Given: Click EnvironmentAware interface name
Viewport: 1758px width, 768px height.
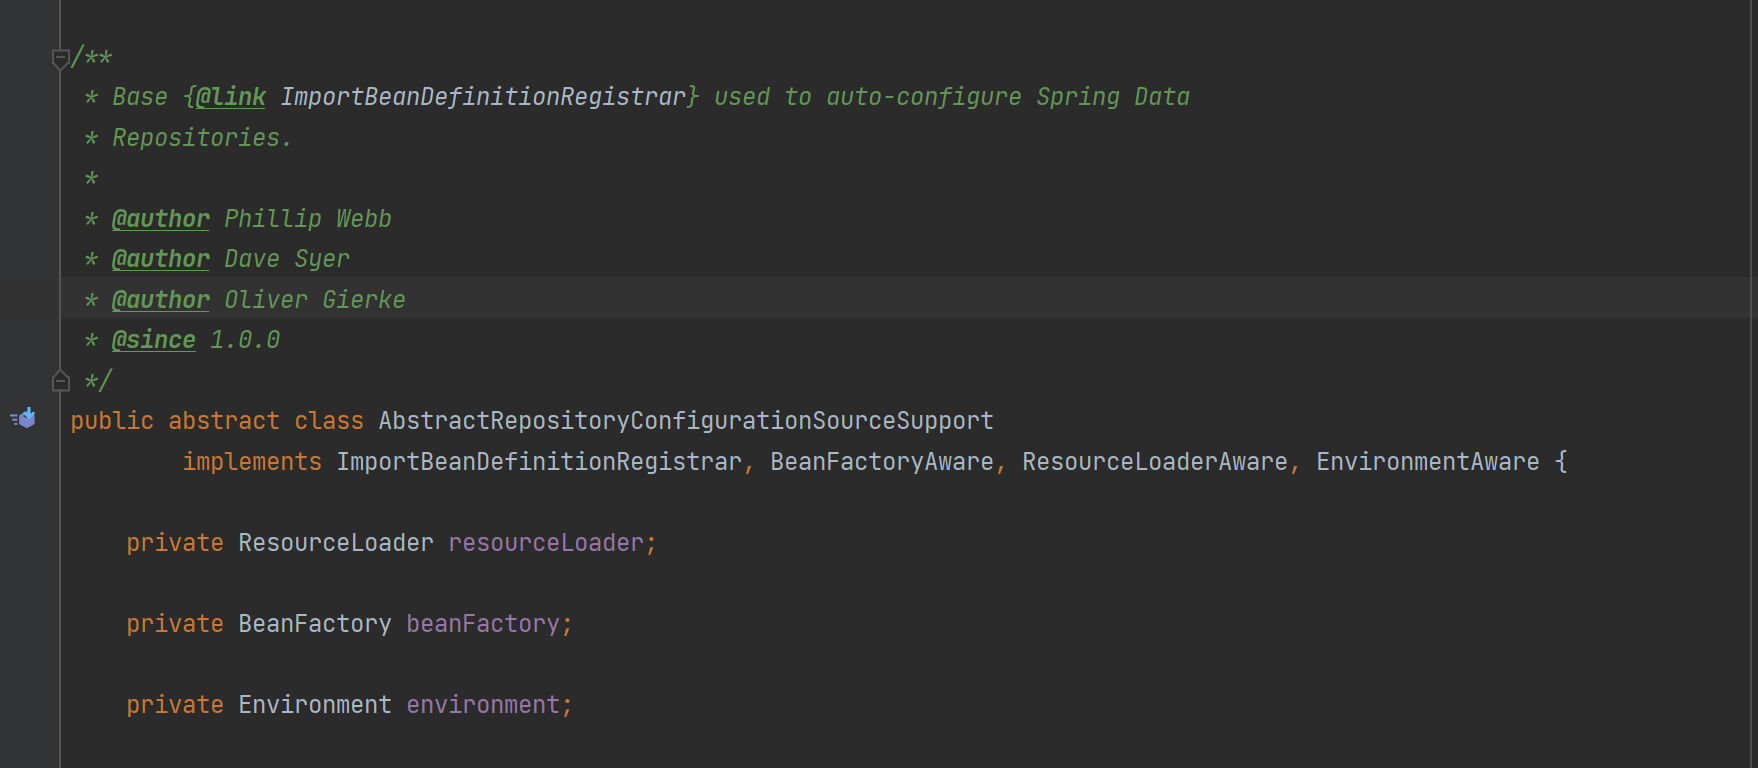Looking at the screenshot, I should [1428, 462].
